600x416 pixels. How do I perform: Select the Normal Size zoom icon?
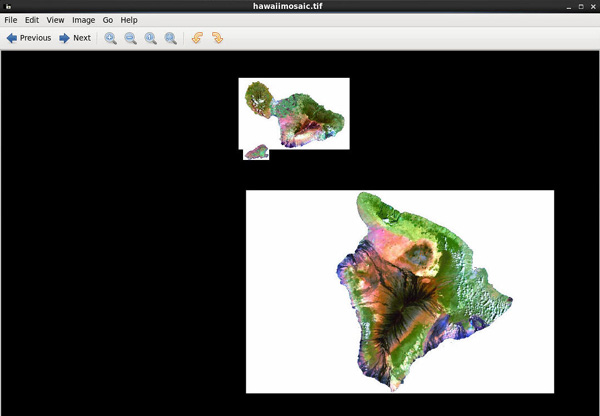[x=150, y=38]
